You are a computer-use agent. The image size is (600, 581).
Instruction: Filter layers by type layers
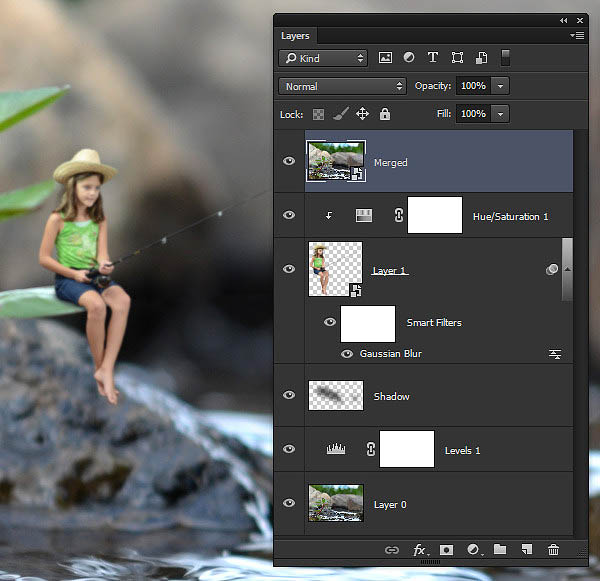coord(433,59)
